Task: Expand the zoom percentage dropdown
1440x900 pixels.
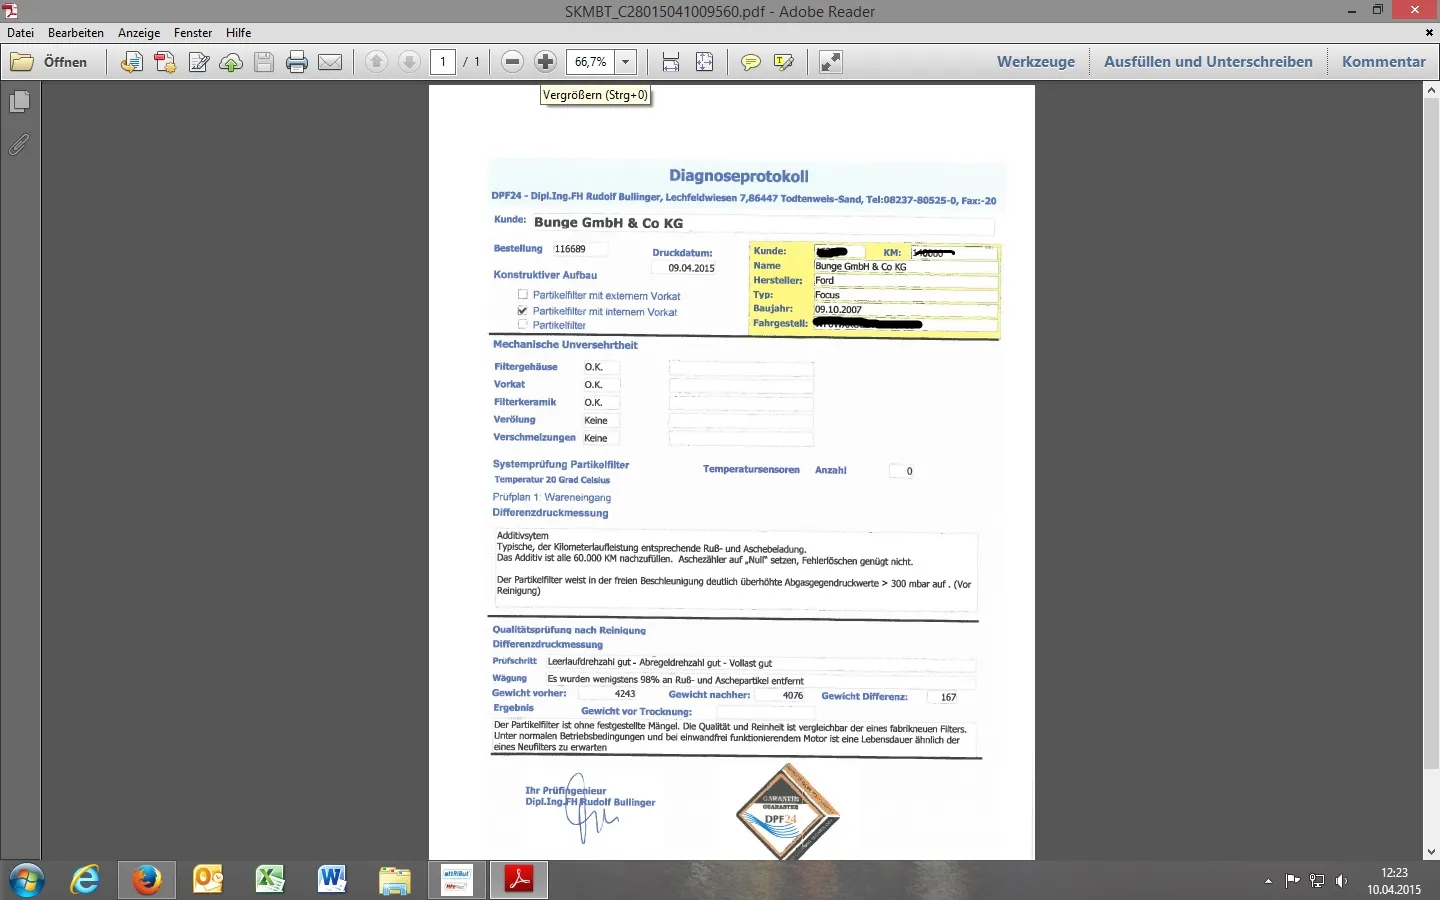Action: 625,62
